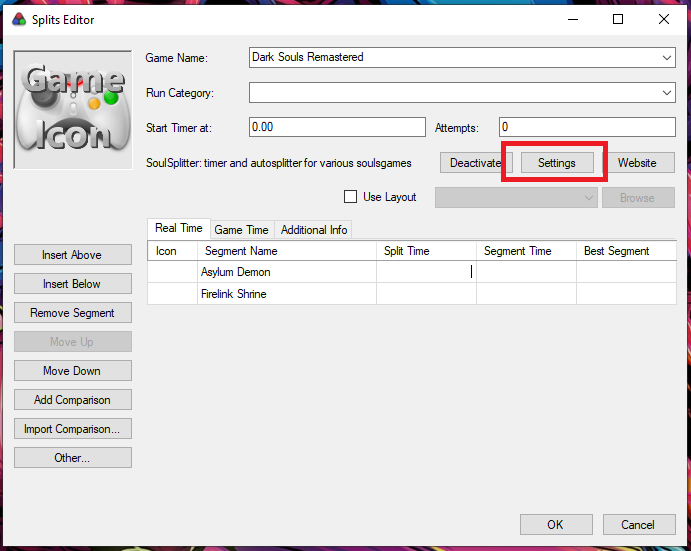Enable the Use Layout checkbox

point(350,197)
